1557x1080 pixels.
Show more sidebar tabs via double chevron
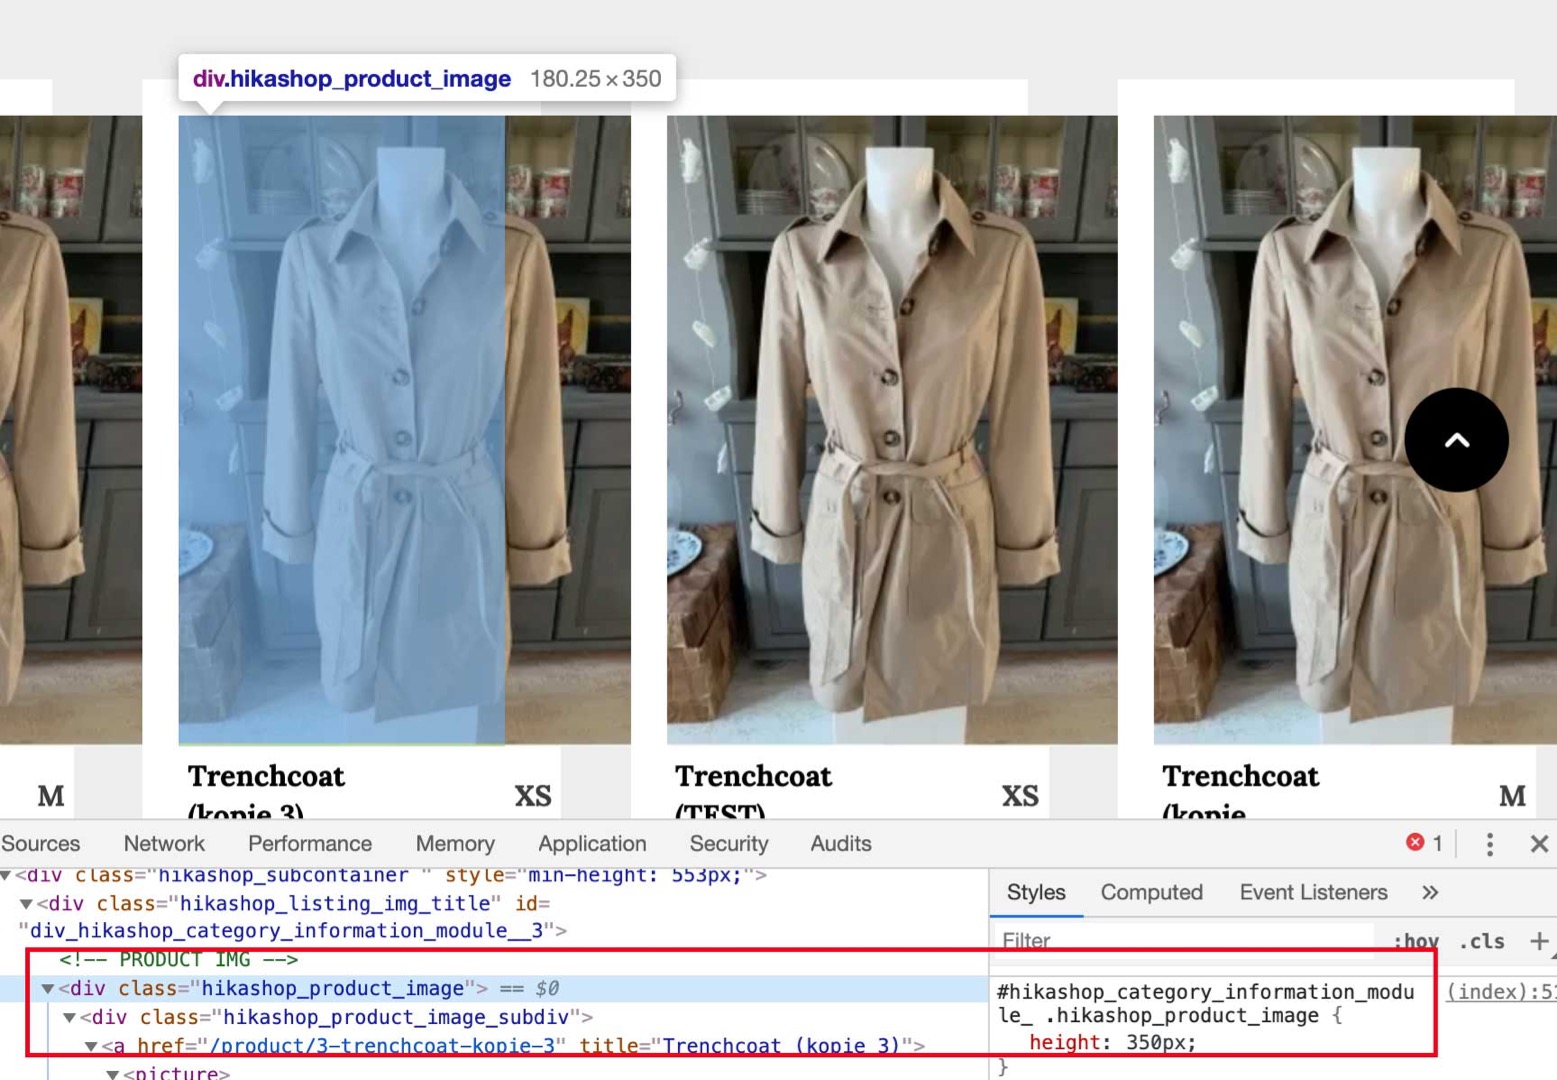point(1430,892)
